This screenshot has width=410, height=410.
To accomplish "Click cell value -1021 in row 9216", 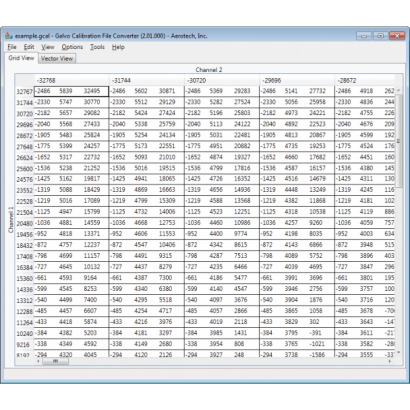I will 317,344.
